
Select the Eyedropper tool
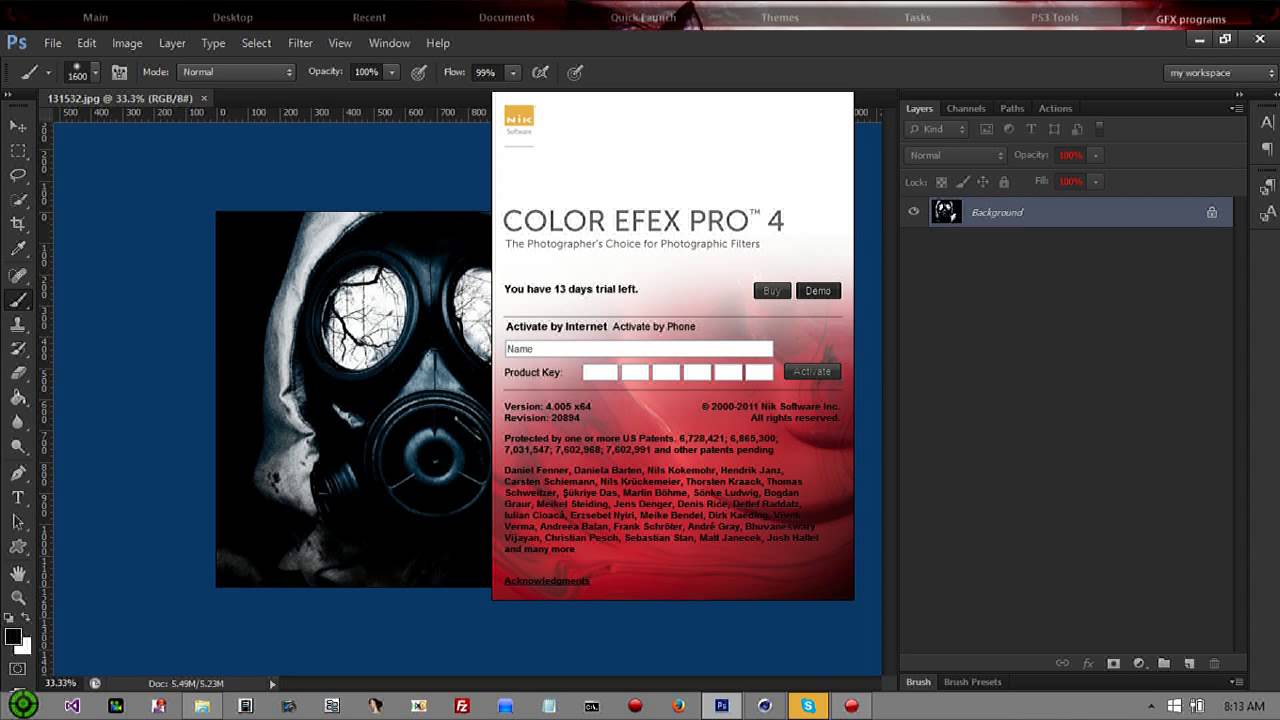coord(18,250)
